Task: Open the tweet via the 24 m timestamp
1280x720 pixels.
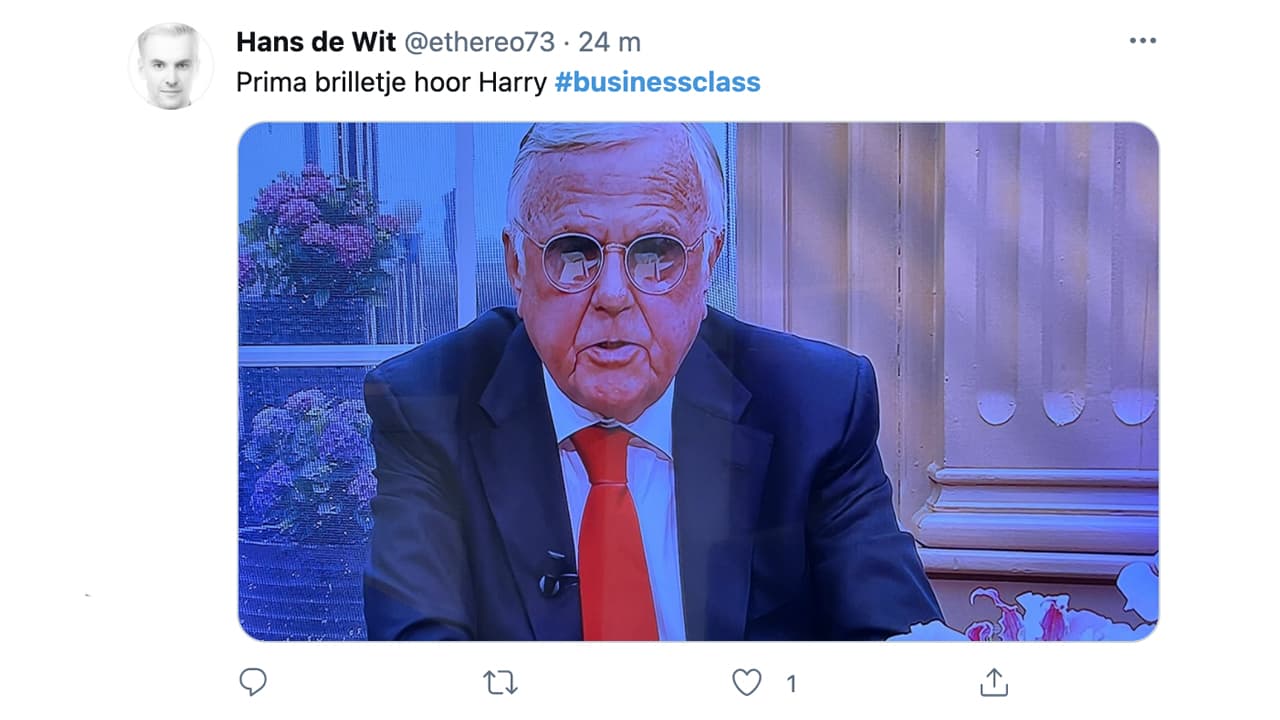Action: (x=608, y=42)
